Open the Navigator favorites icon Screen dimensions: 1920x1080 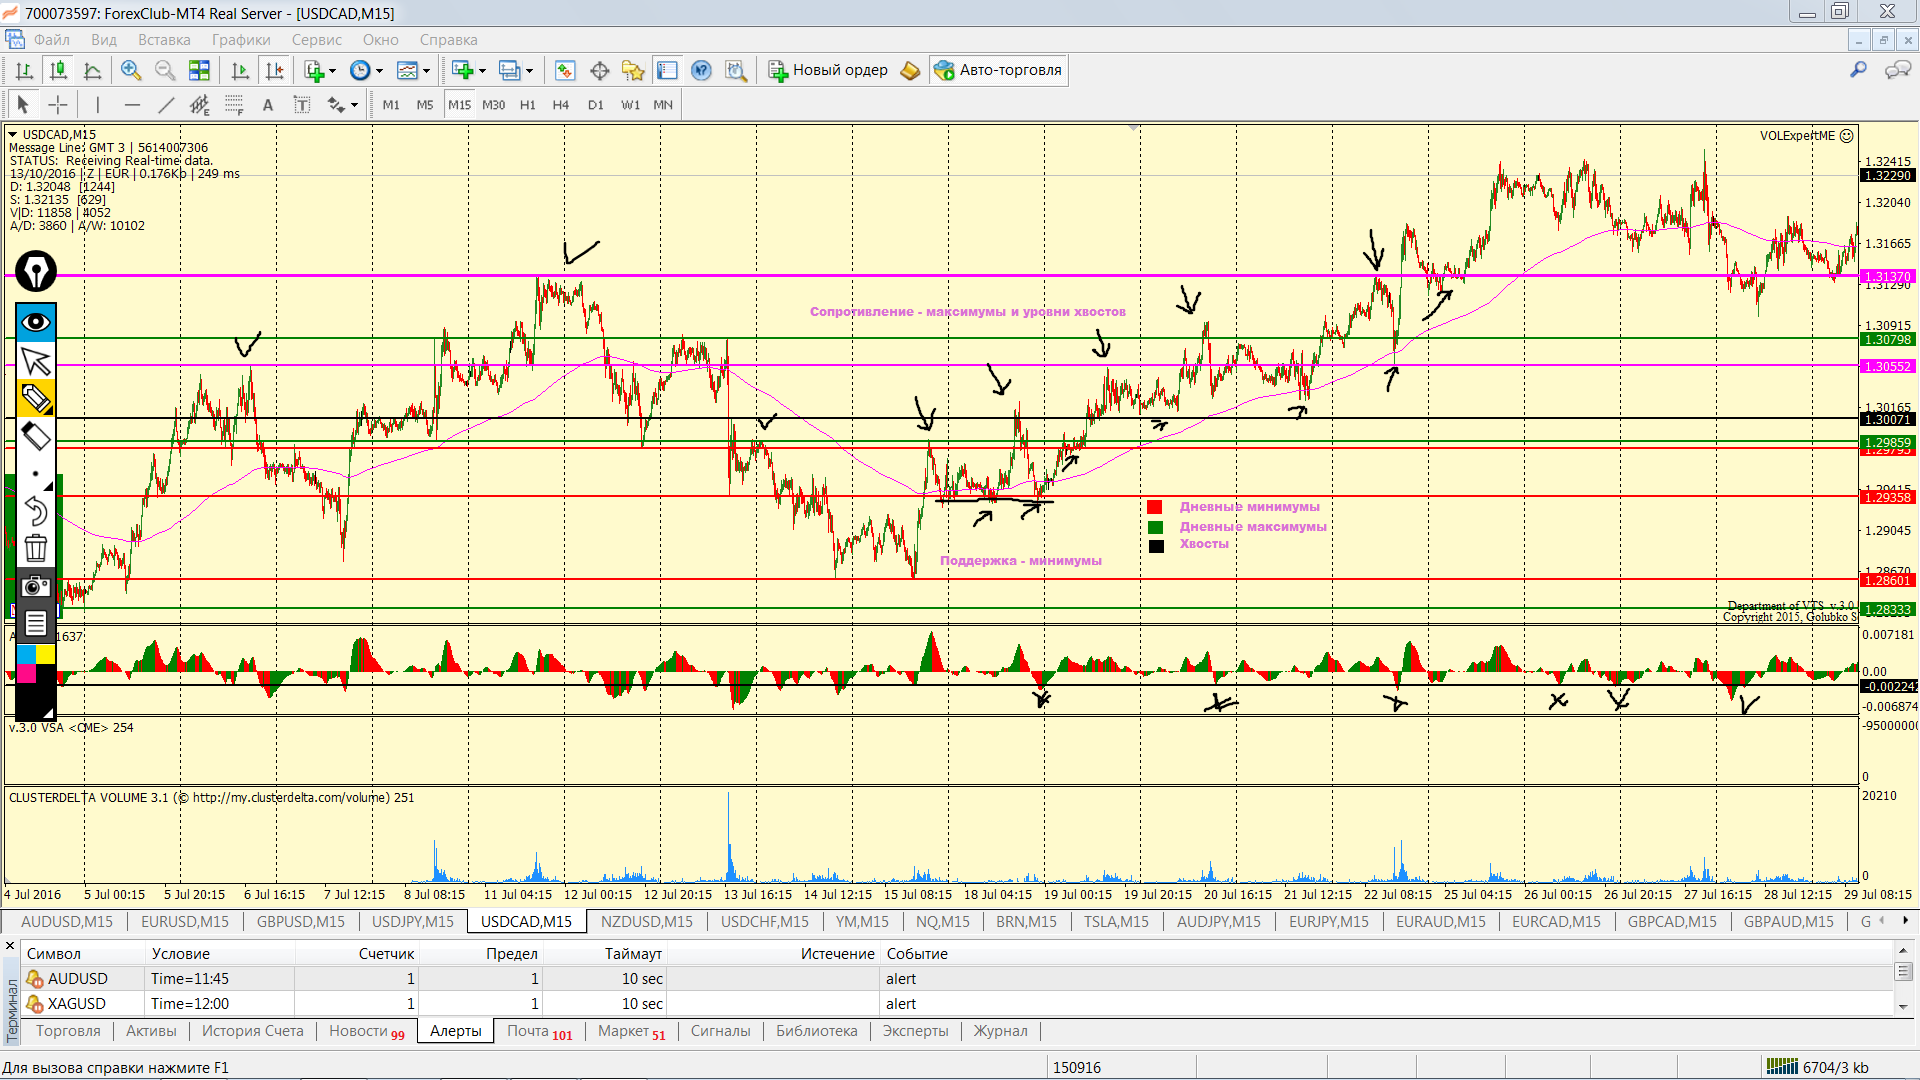click(633, 70)
